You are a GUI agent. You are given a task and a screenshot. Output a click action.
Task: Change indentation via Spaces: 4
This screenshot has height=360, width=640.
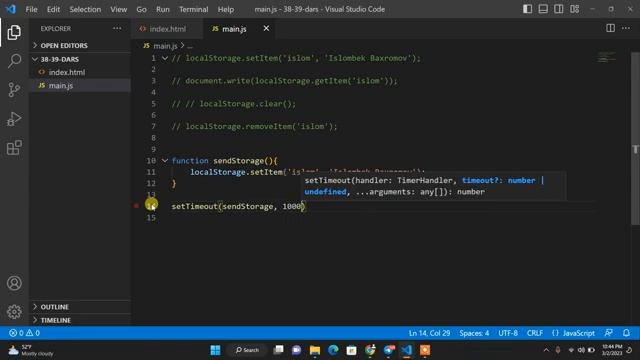click(x=474, y=333)
